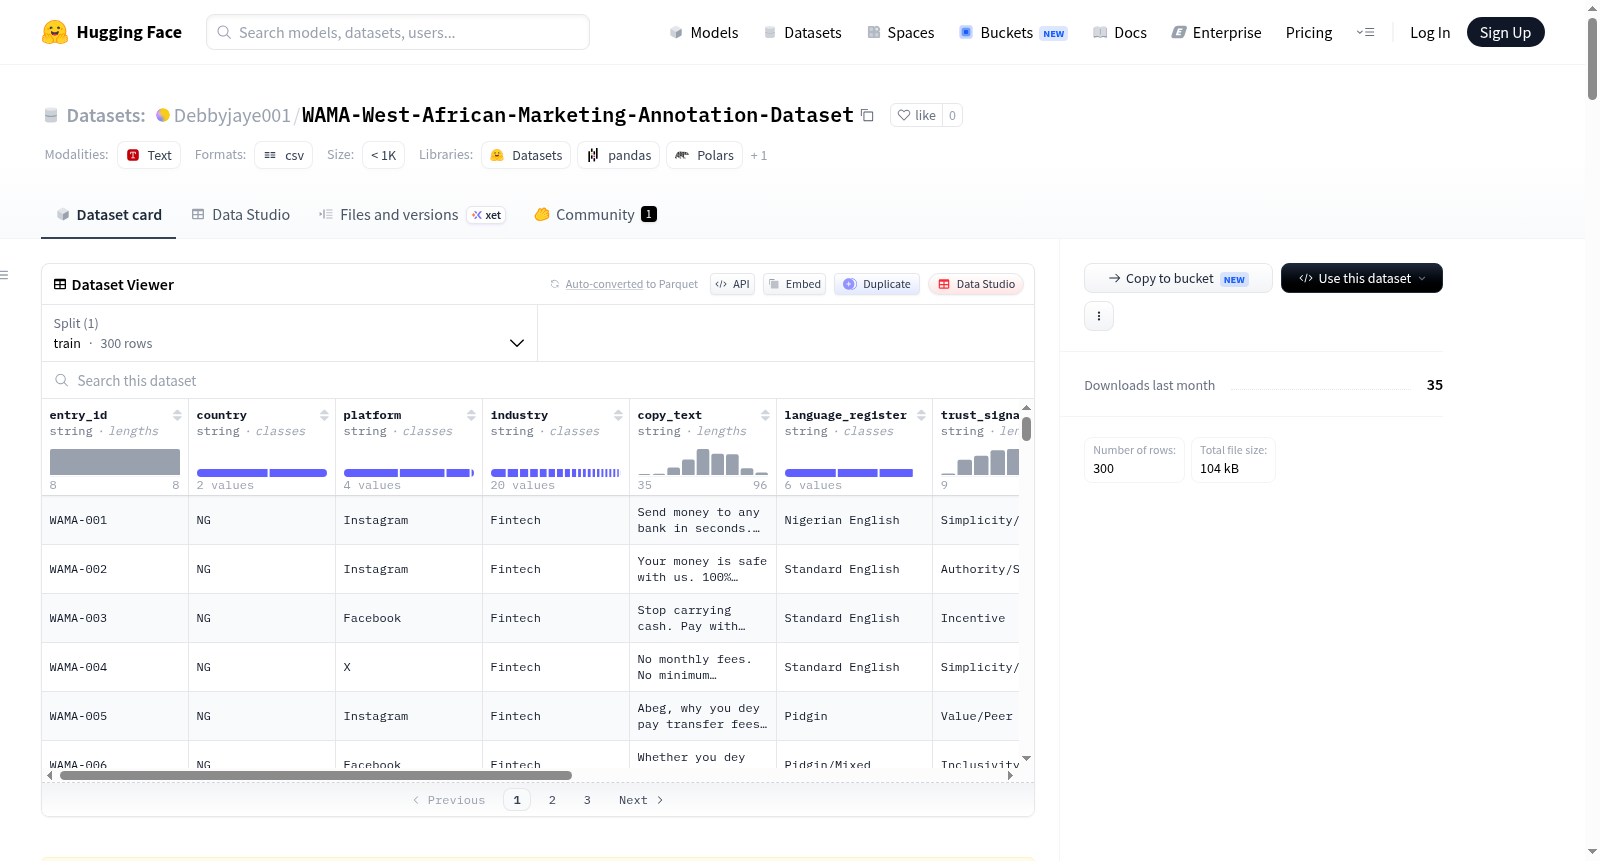Click the WAMA-001 entry cell
Viewport: 1600px width, 861px height.
(x=115, y=520)
